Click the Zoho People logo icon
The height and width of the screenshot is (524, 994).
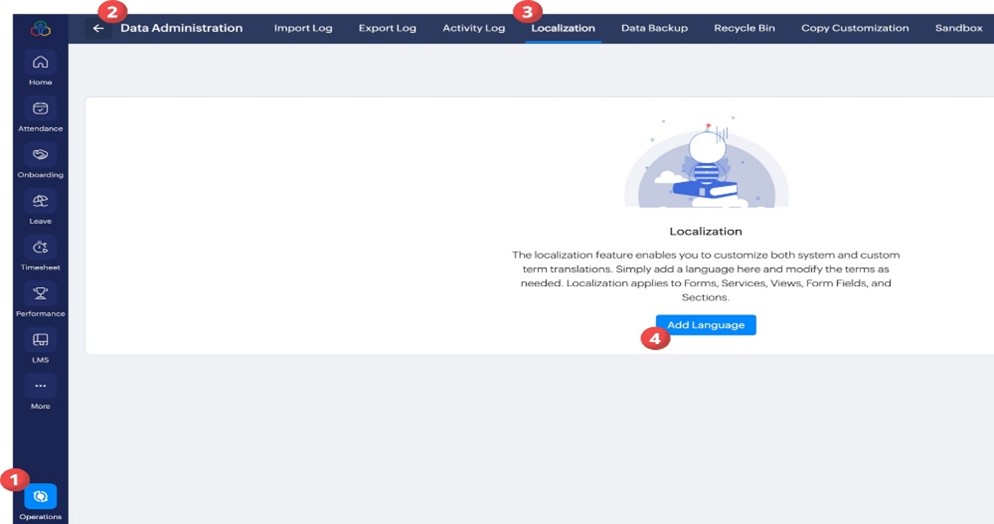(40, 28)
